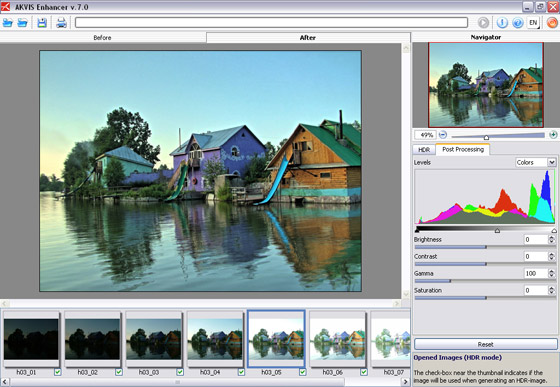Click the Levels label
This screenshot has height=387, width=560.
click(422, 162)
